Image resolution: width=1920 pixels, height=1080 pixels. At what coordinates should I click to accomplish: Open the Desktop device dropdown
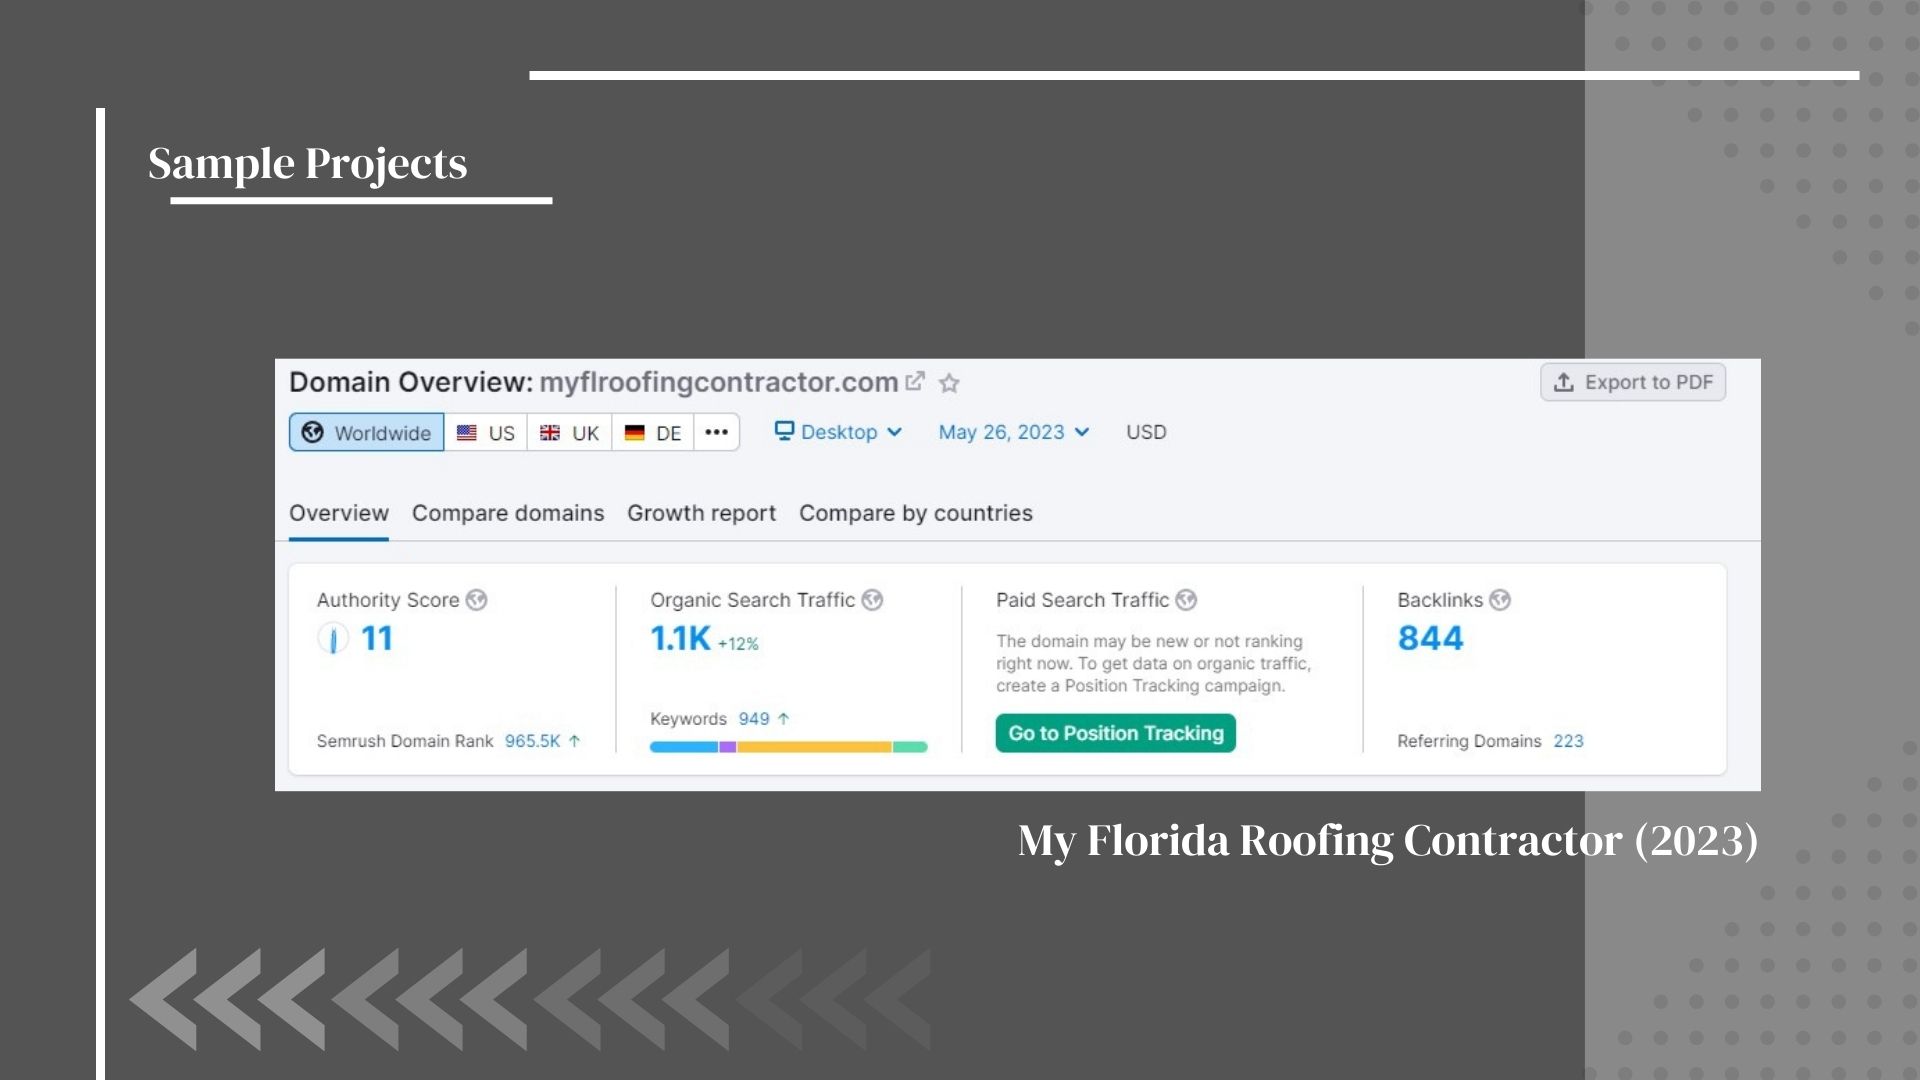[x=838, y=432]
